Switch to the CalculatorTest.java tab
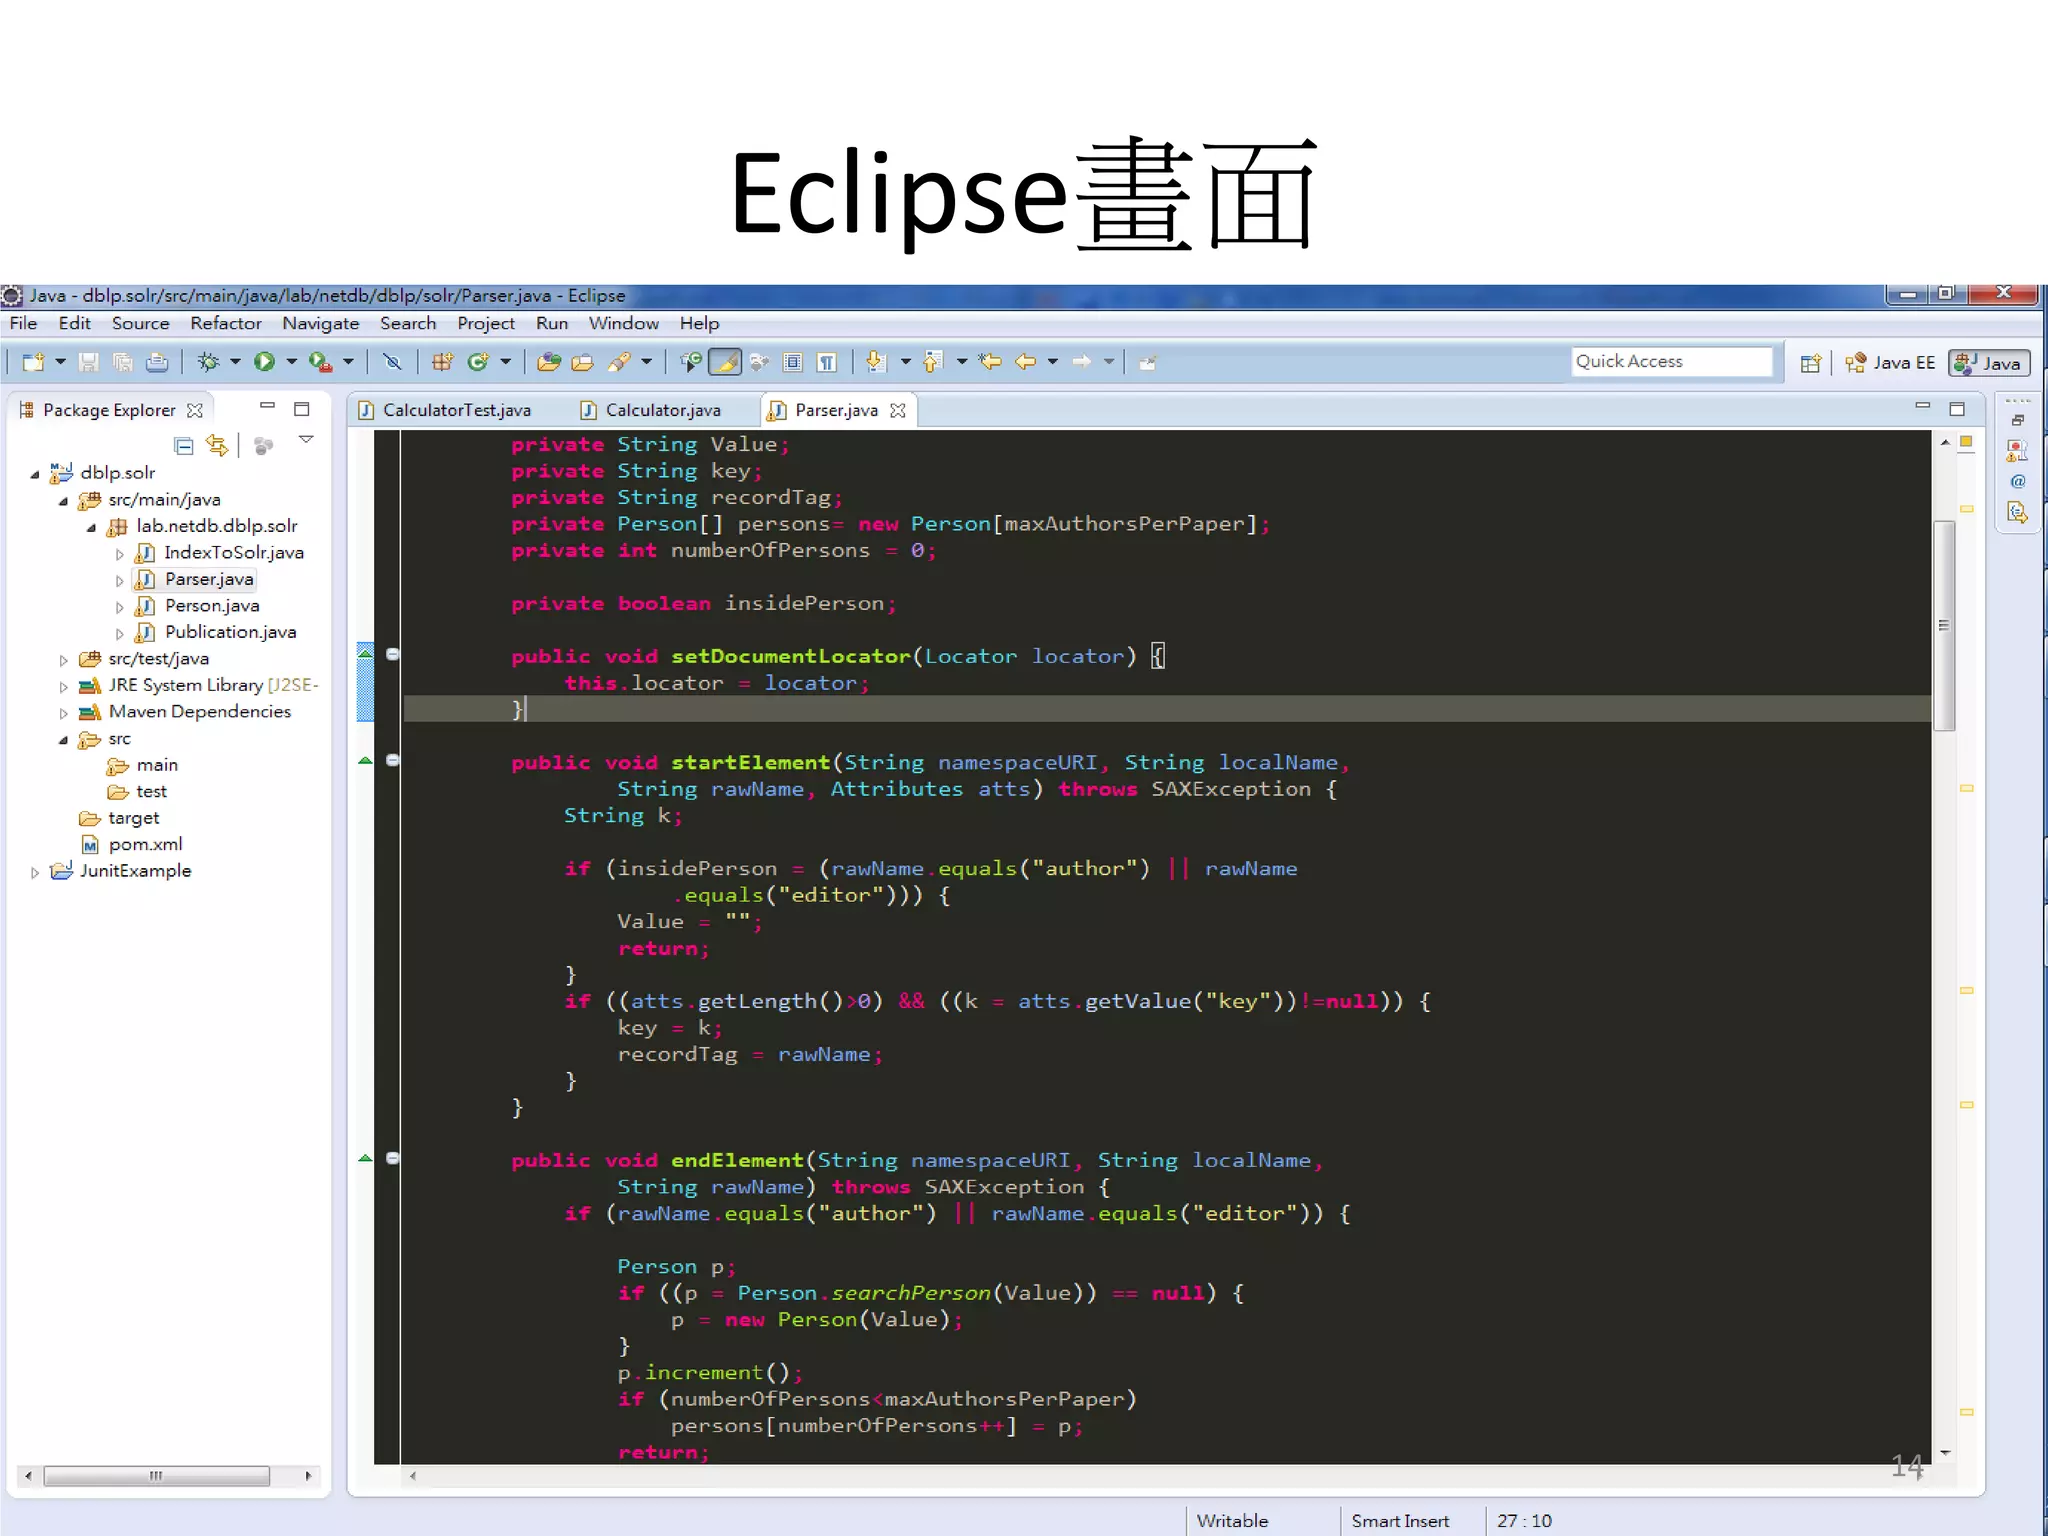The width and height of the screenshot is (2048, 1536). 446,410
